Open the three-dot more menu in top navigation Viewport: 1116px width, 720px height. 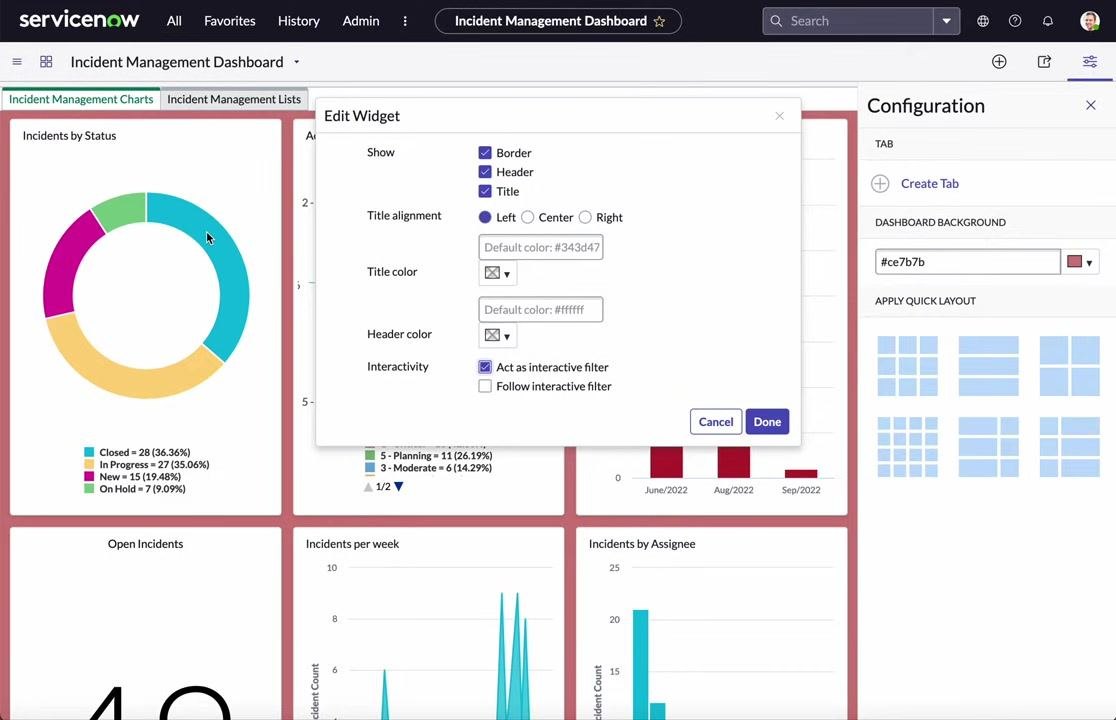point(405,21)
